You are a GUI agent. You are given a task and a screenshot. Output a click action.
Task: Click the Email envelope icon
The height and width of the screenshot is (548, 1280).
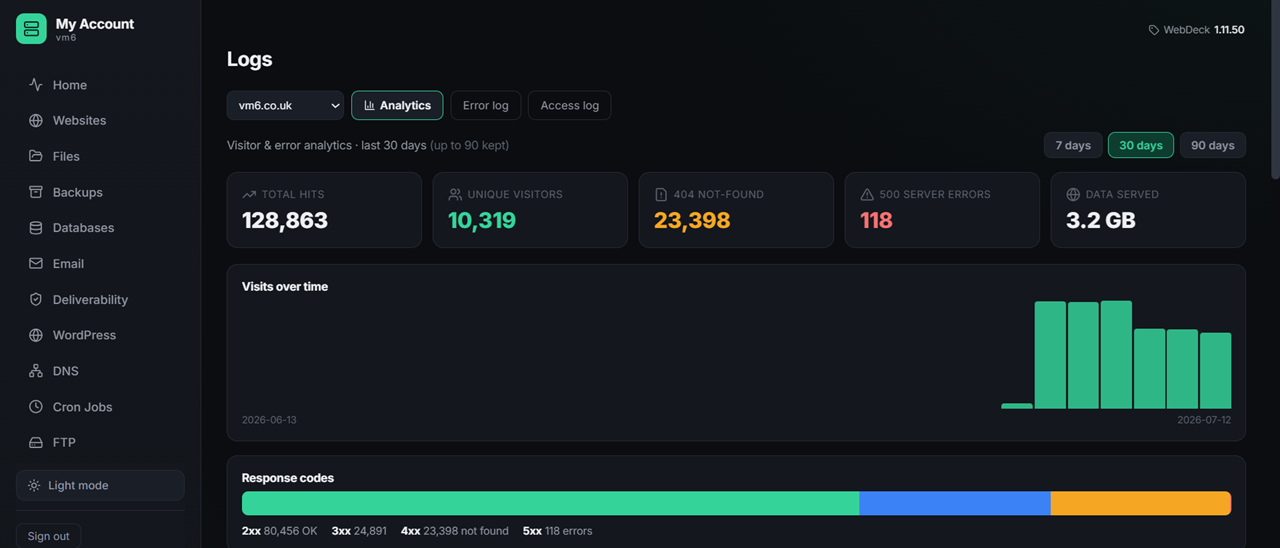pos(36,264)
